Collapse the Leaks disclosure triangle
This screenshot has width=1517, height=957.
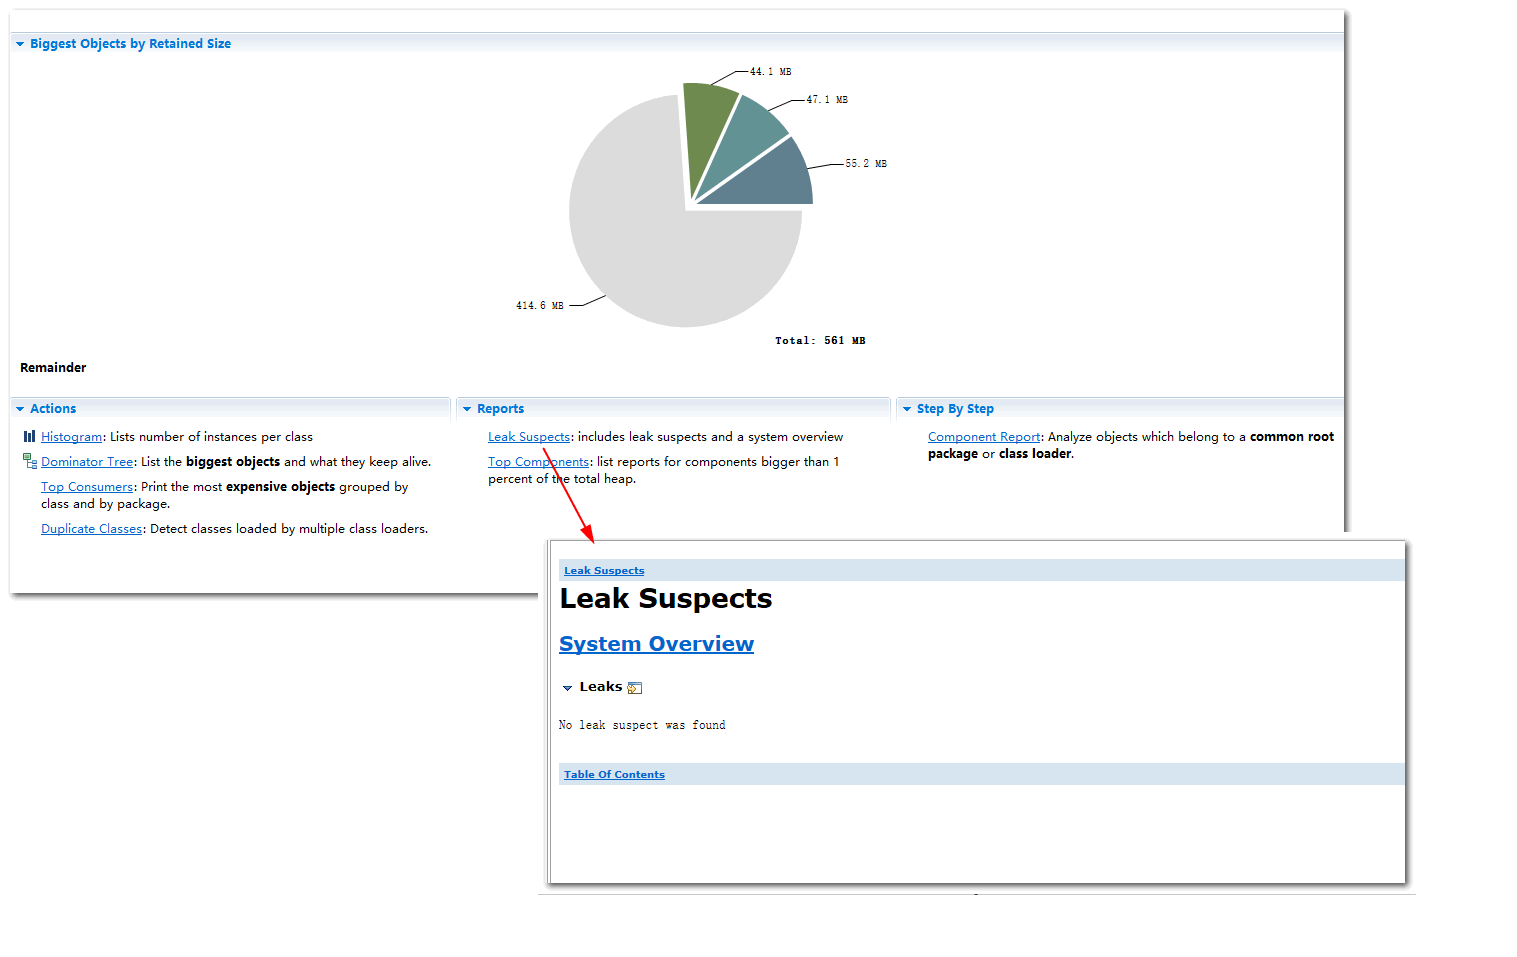click(567, 688)
